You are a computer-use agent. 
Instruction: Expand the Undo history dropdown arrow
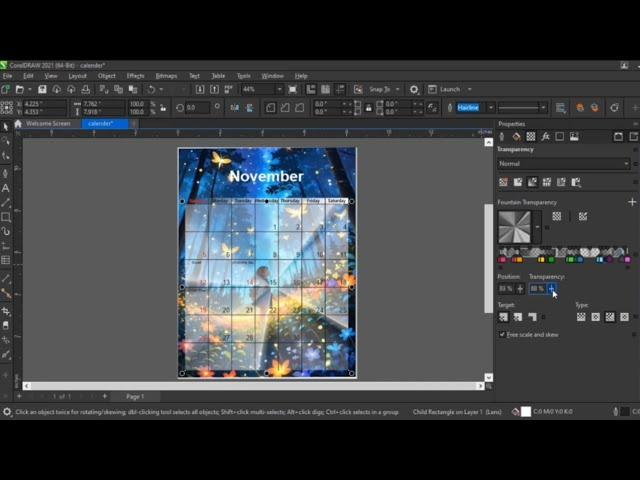click(161, 89)
